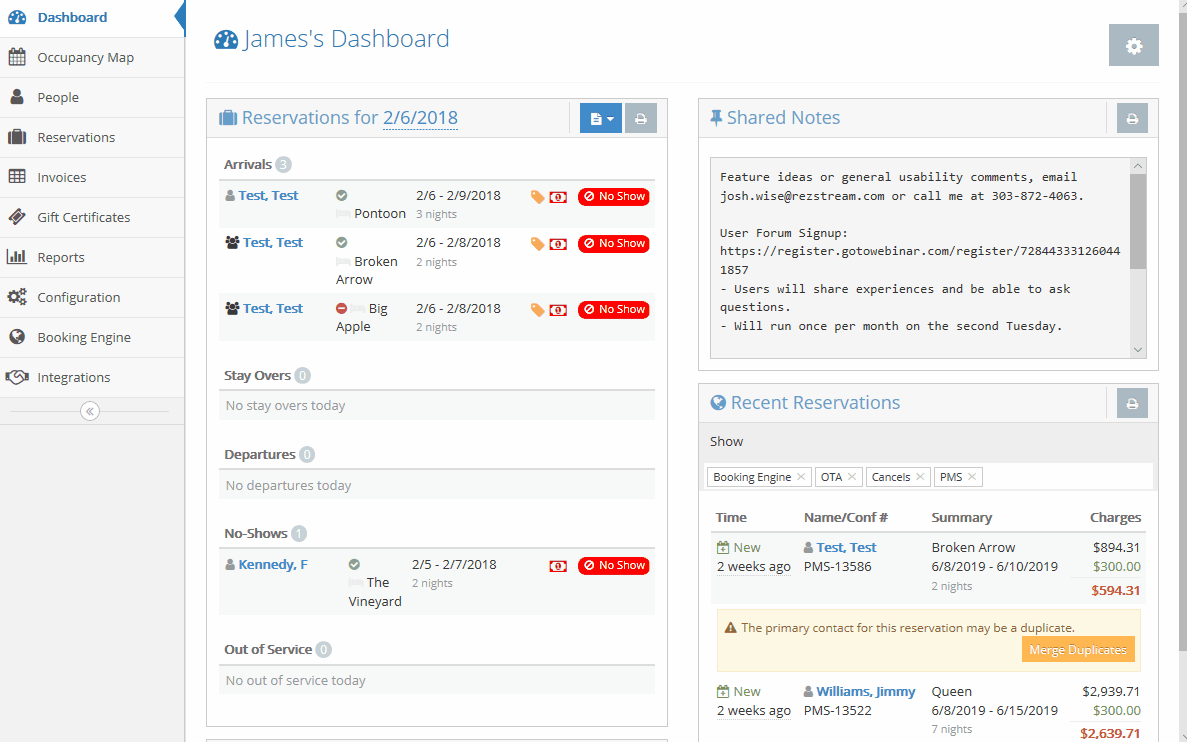Open Configuration settings page
This screenshot has width=1187, height=742.
click(x=92, y=298)
